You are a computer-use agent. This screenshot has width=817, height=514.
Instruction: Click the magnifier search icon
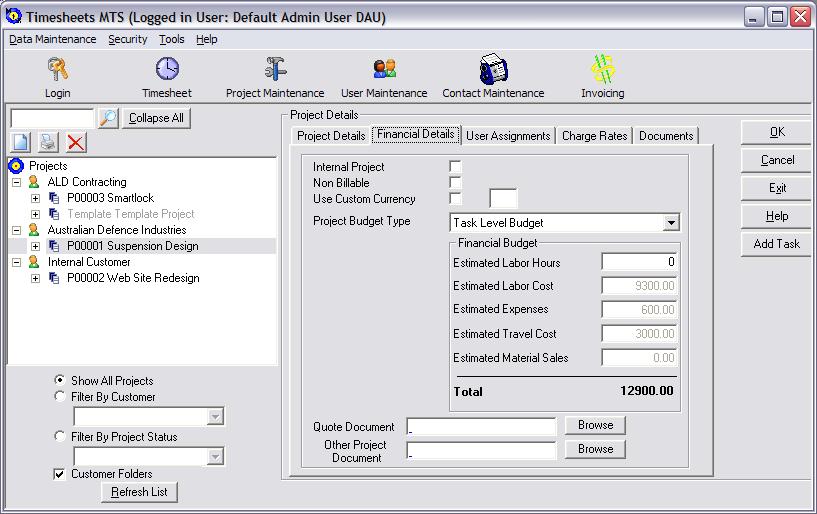click(x=108, y=118)
